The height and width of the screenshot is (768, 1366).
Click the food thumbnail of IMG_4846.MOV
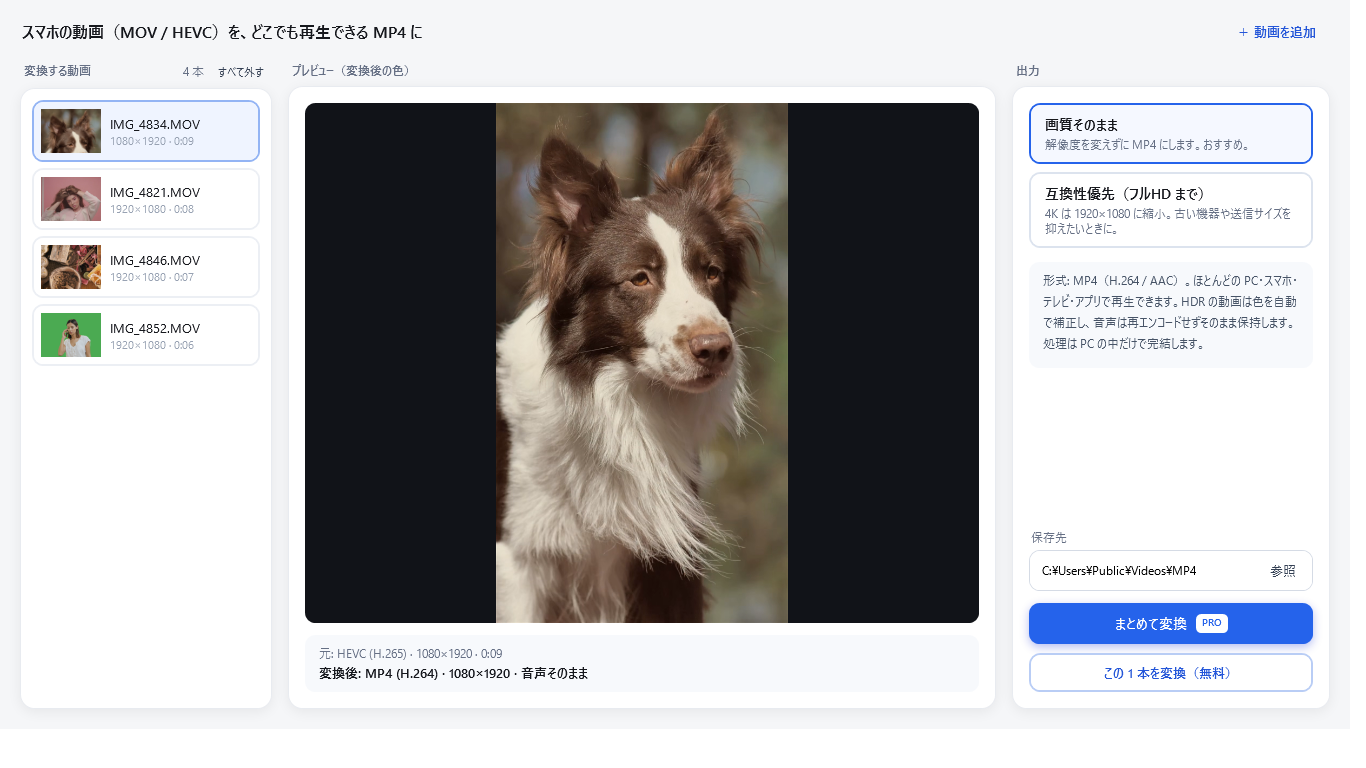71,267
